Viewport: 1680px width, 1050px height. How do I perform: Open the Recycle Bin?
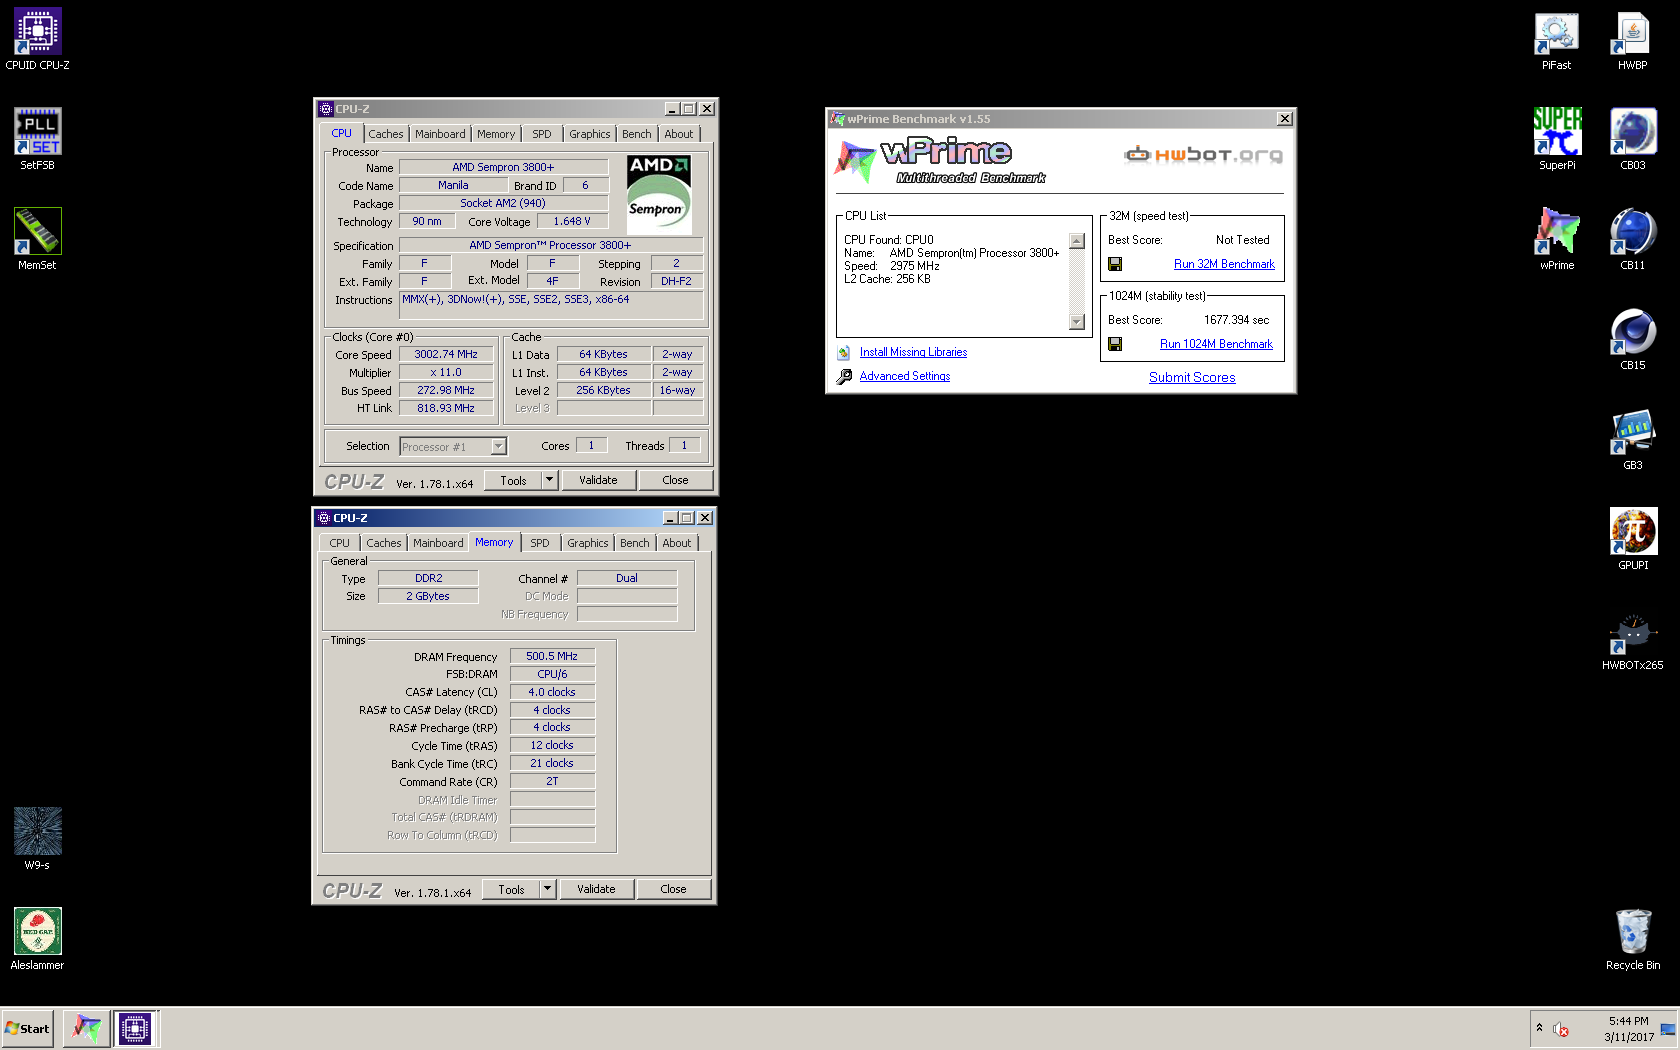pyautogui.click(x=1632, y=940)
